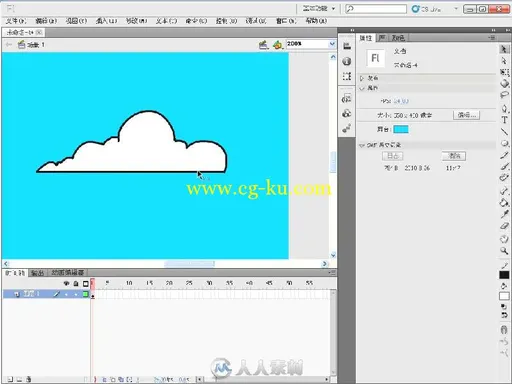Open the Properties panel options menu
Image resolution: width=512 pixels, height=384 pixels.
(493, 38)
